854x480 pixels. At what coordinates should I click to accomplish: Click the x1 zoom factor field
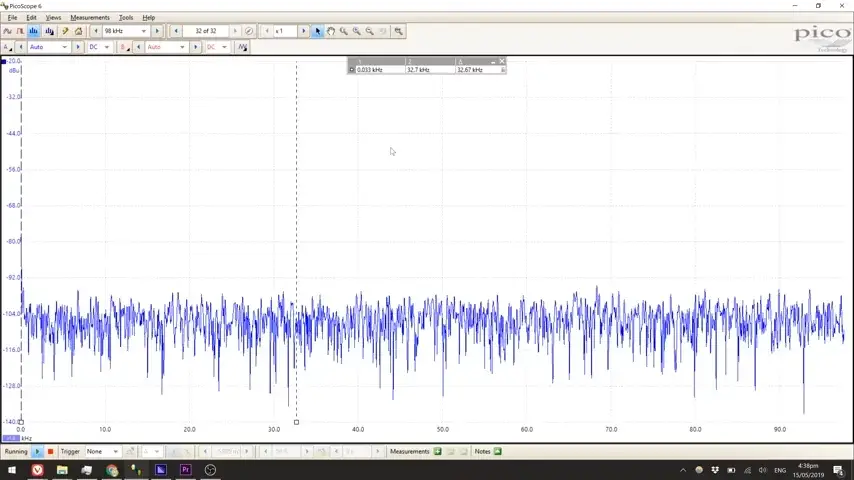coord(284,31)
